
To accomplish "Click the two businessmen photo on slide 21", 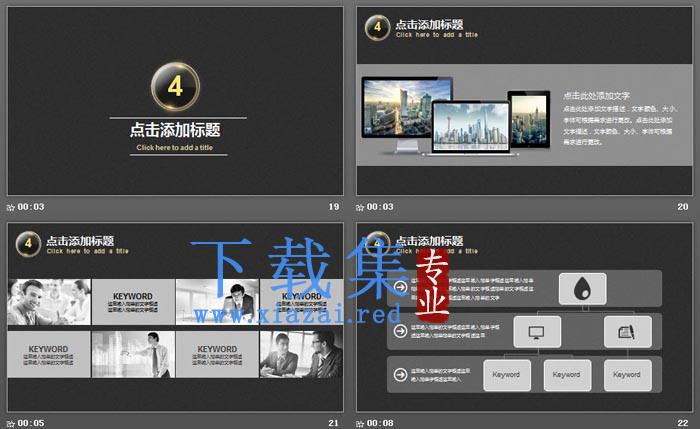I will tap(302, 354).
